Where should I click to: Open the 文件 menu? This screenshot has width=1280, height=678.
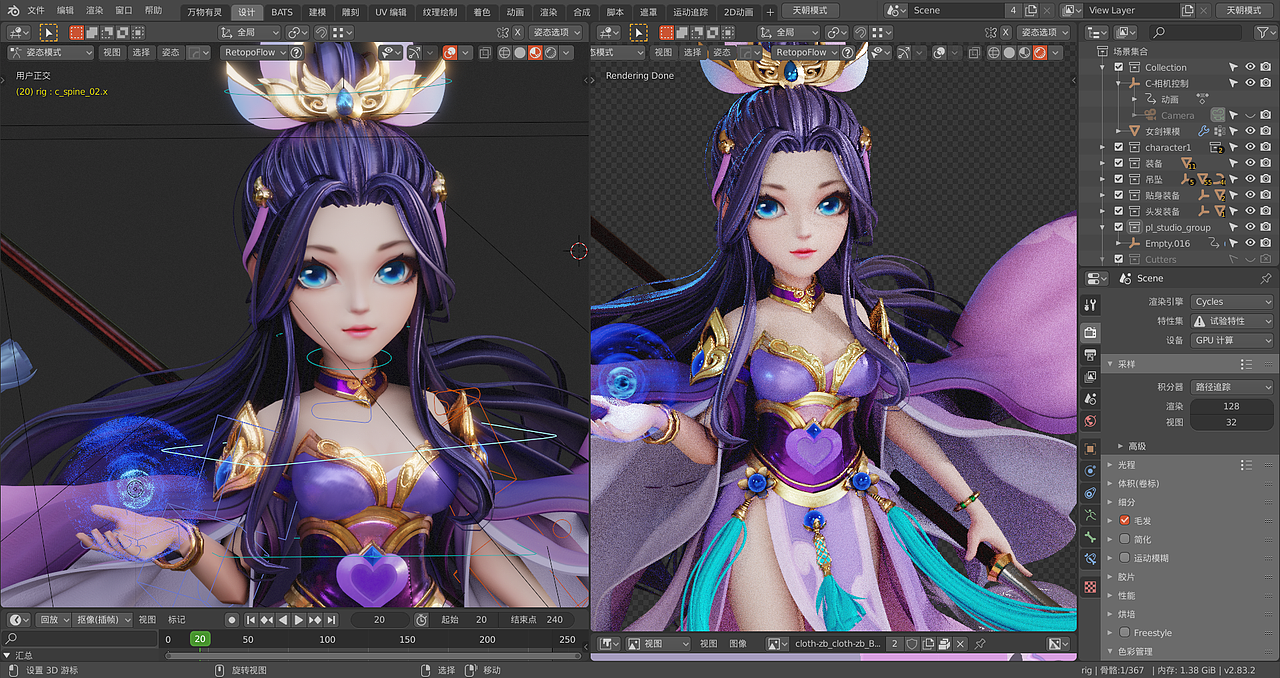[x=36, y=10]
